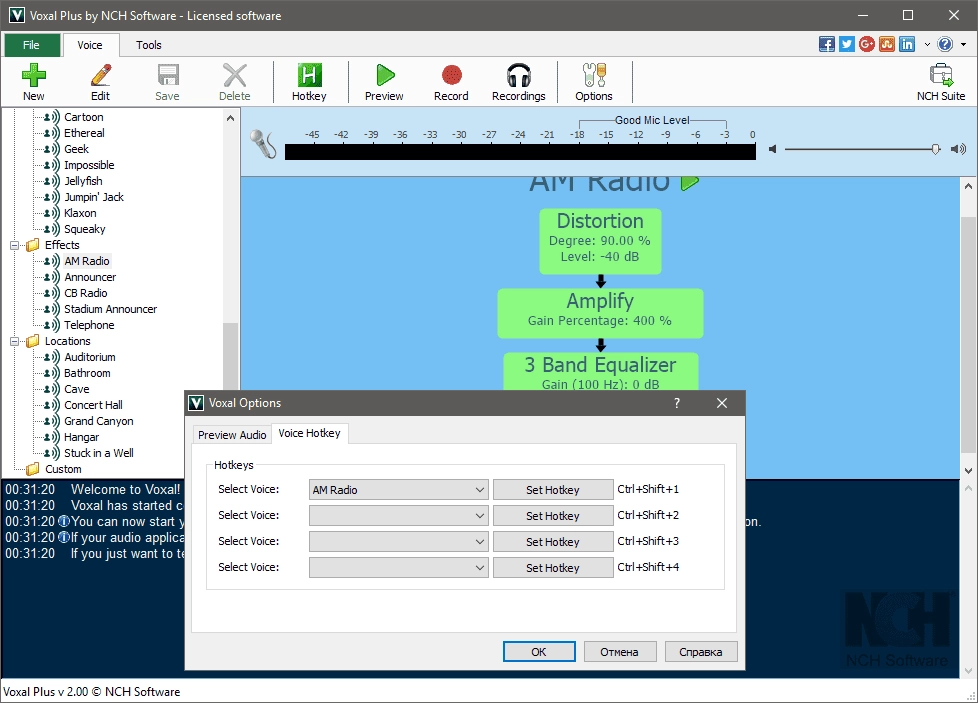
Task: Open the Hotkey toolbar tool
Action: tap(309, 82)
